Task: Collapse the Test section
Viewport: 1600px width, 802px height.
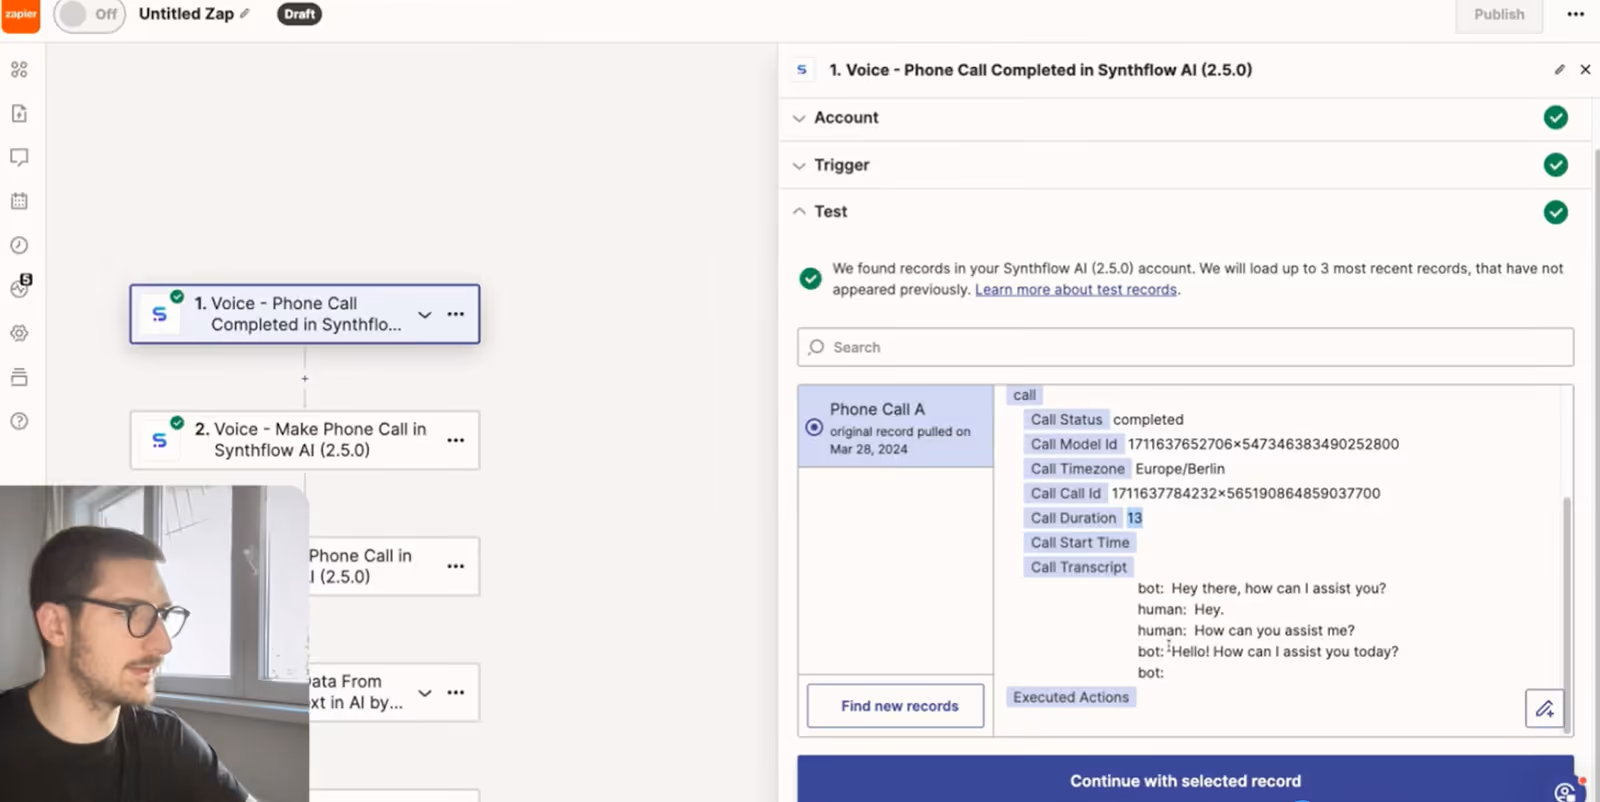Action: (1185, 212)
